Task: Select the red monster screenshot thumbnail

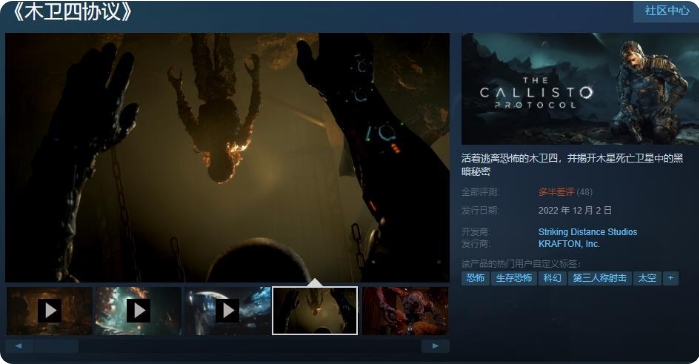Action: (x=405, y=311)
